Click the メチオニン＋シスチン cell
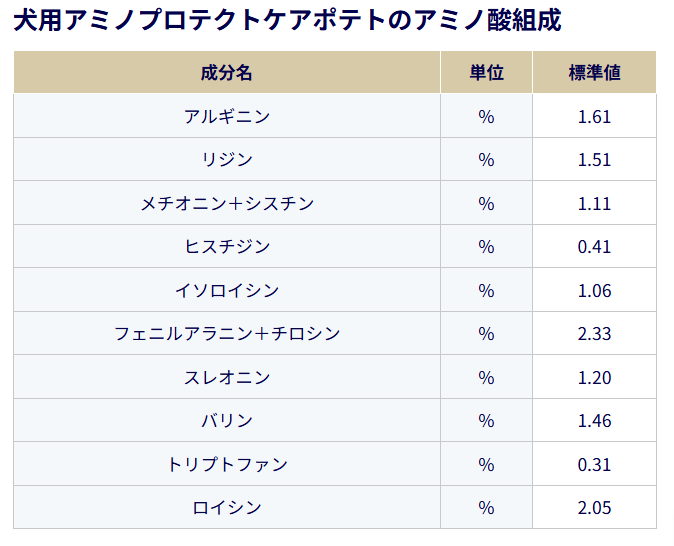 227,204
